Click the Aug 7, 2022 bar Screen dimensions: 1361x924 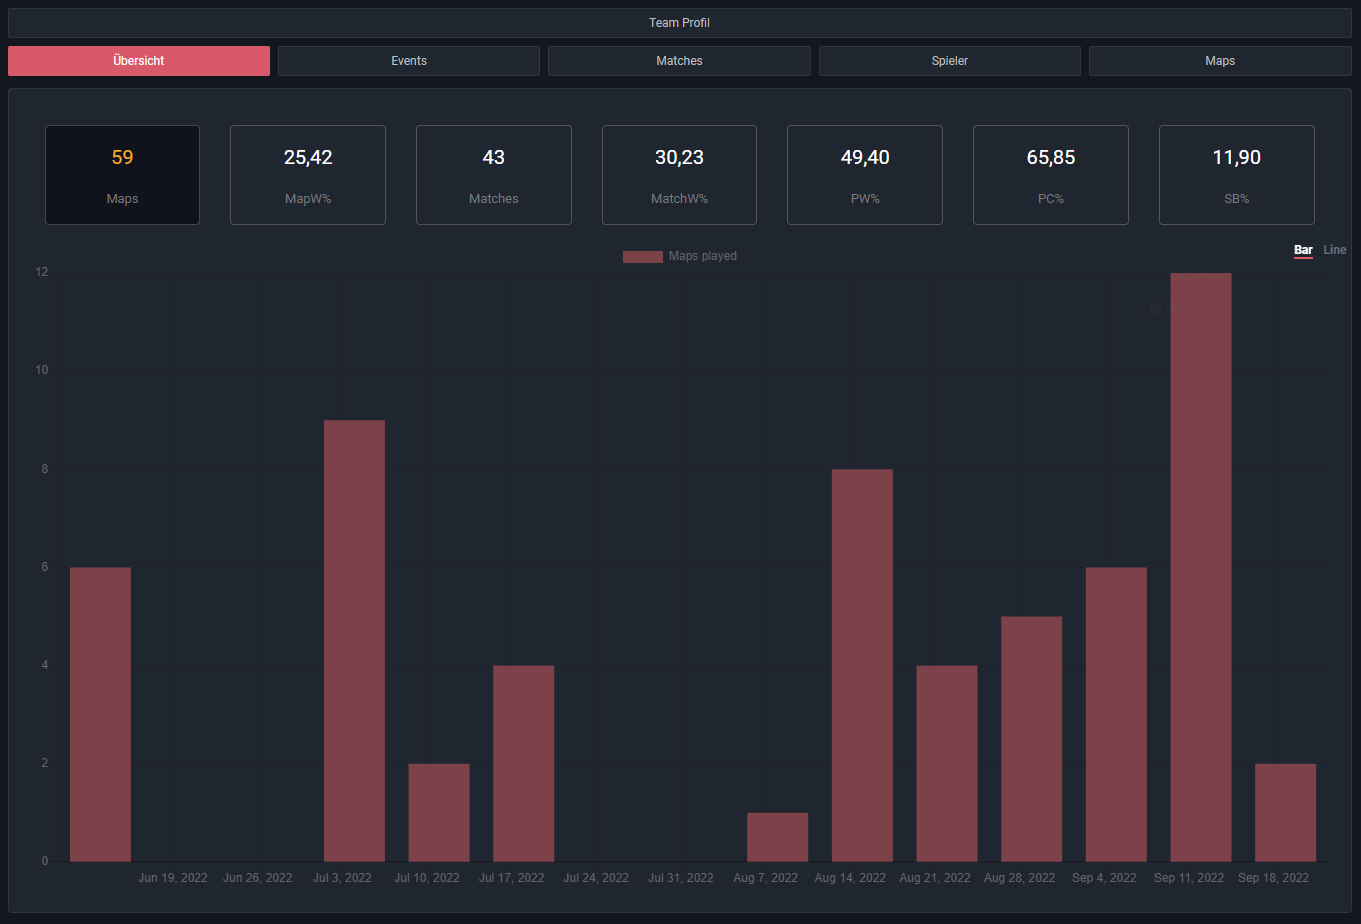[778, 837]
